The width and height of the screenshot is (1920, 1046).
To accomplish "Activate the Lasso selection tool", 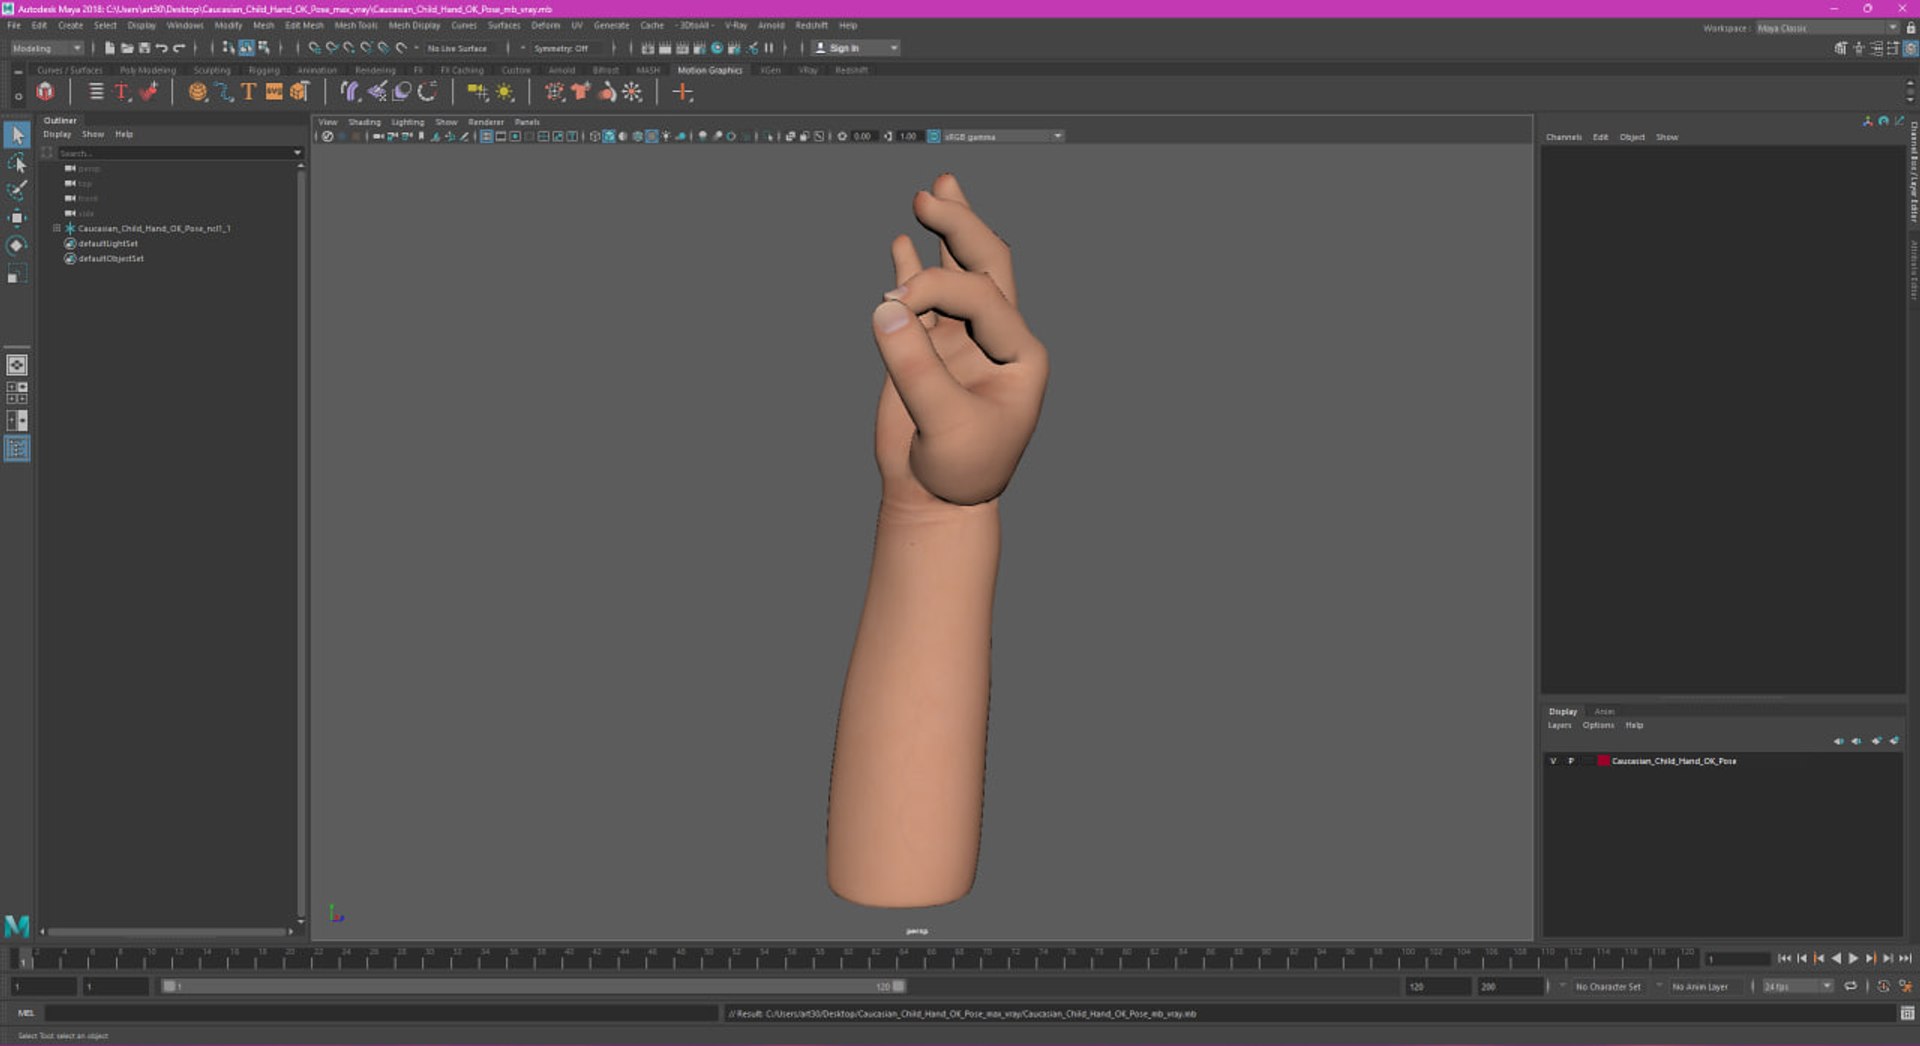I will coord(17,162).
